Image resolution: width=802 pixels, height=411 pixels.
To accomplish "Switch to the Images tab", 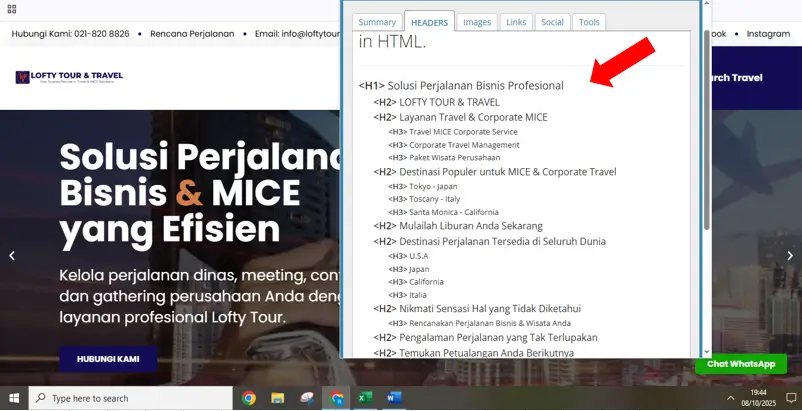I will point(477,22).
